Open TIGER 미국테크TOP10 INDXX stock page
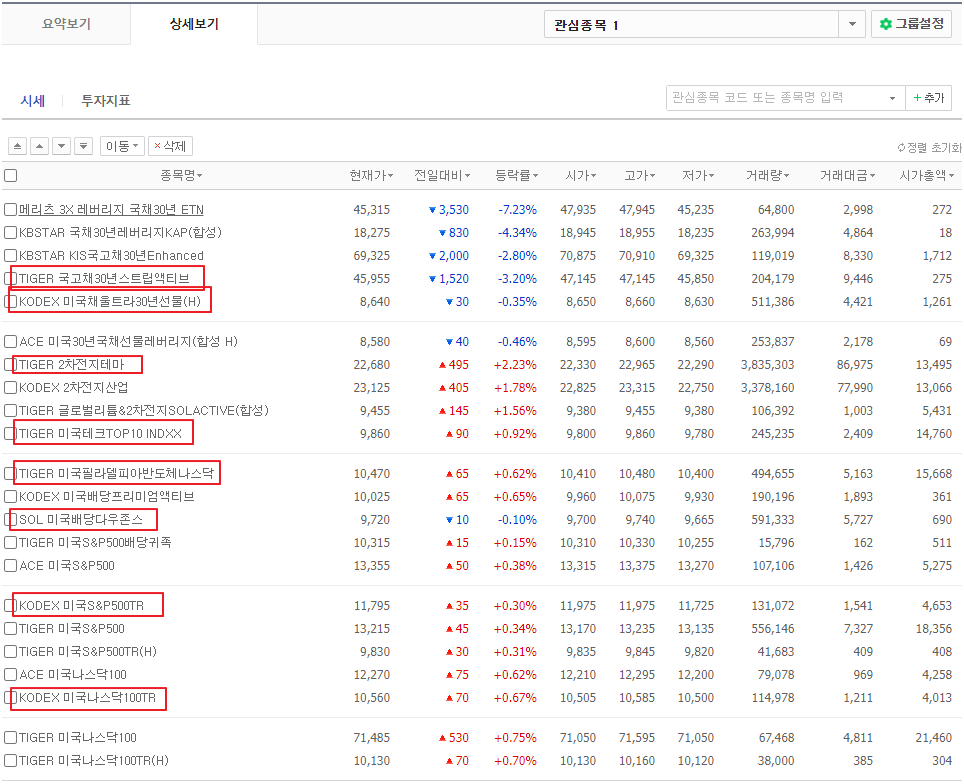 pyautogui.click(x=100, y=434)
